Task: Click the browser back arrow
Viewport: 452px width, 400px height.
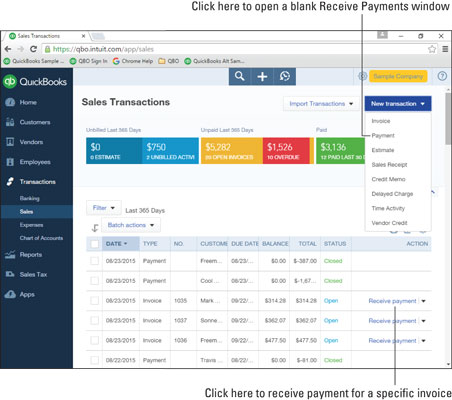Action: tap(8, 49)
